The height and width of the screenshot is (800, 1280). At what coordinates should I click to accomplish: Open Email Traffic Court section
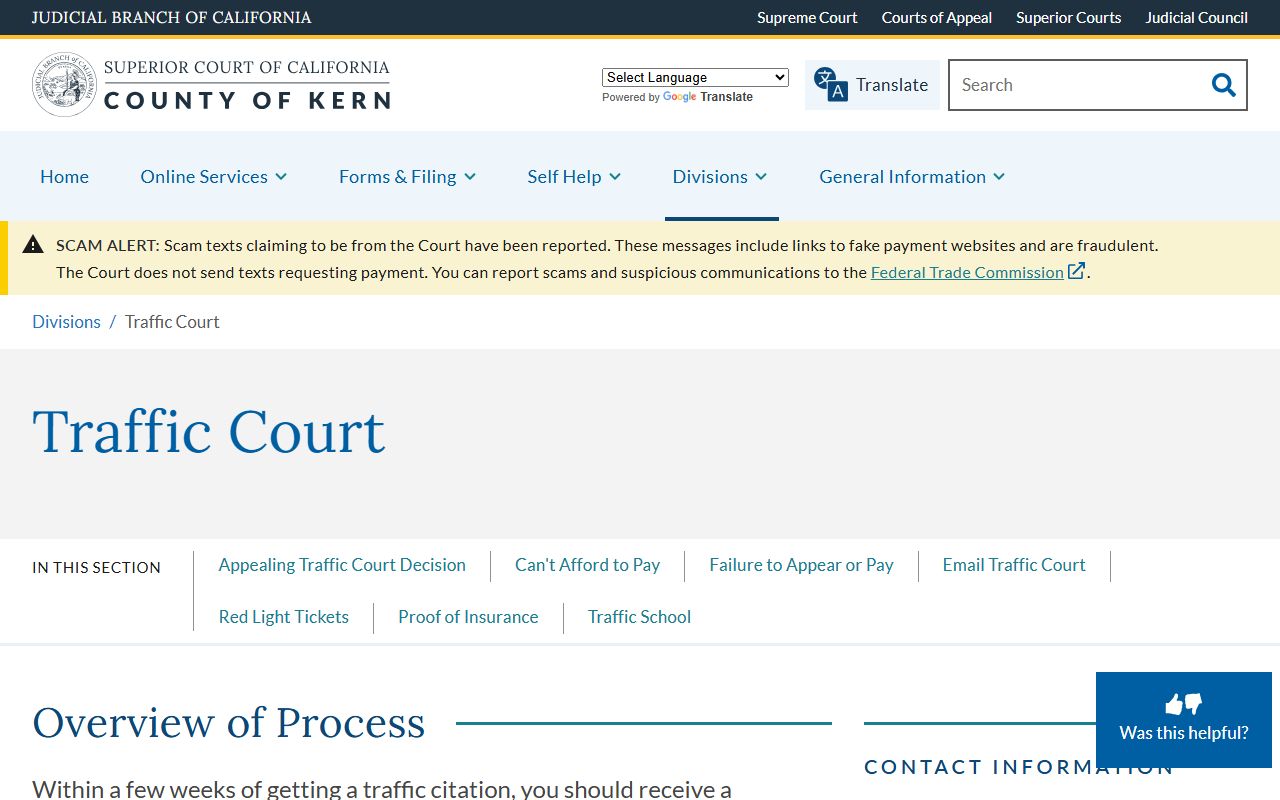tap(1014, 565)
